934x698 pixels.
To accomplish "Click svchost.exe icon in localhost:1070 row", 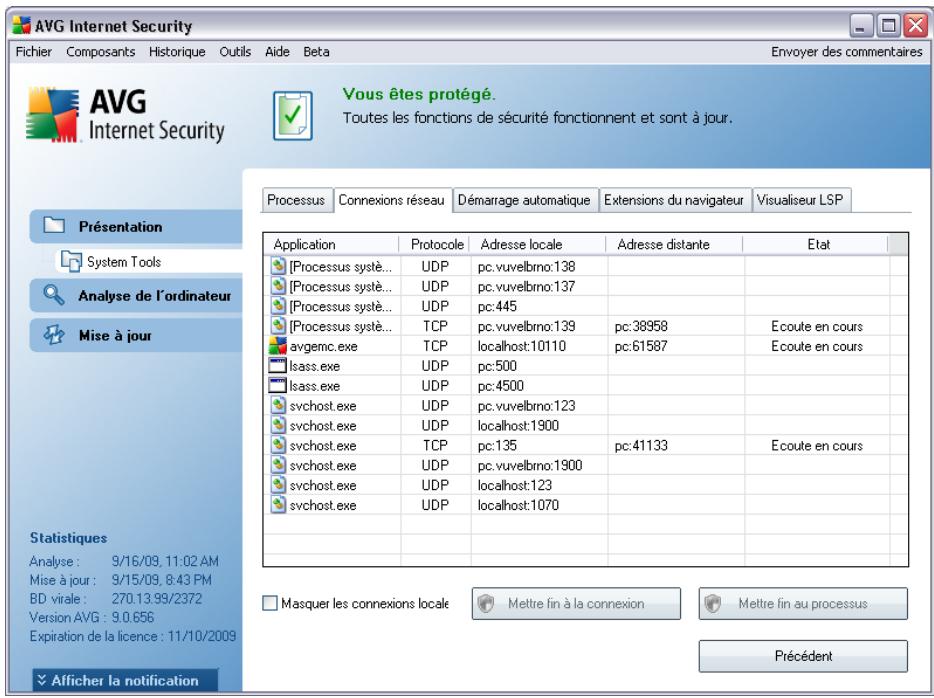I will (x=278, y=504).
